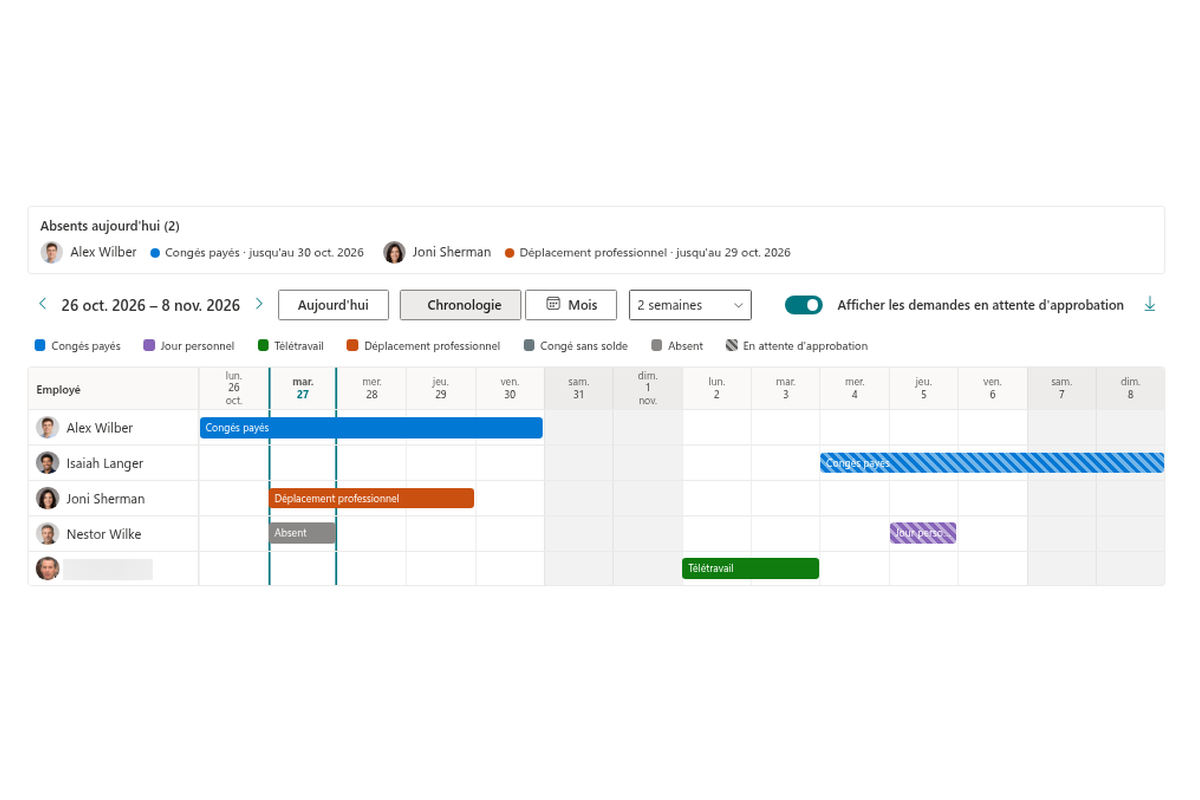Toggle pending approval requests display
The width and height of the screenshot is (1200, 800).
804,305
